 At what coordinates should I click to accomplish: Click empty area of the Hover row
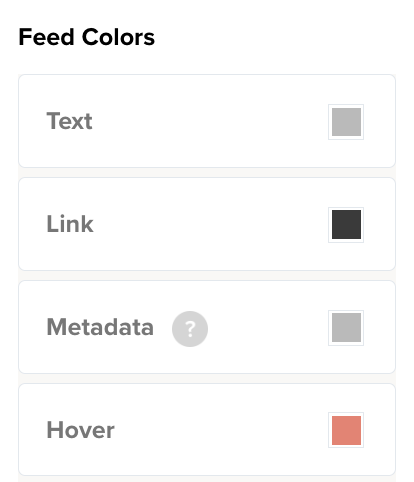[207, 430]
